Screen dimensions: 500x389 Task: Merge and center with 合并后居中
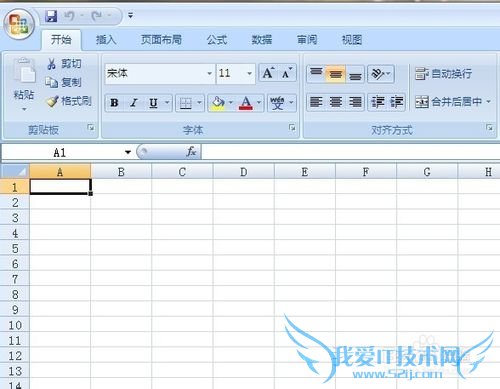pyautogui.click(x=449, y=101)
